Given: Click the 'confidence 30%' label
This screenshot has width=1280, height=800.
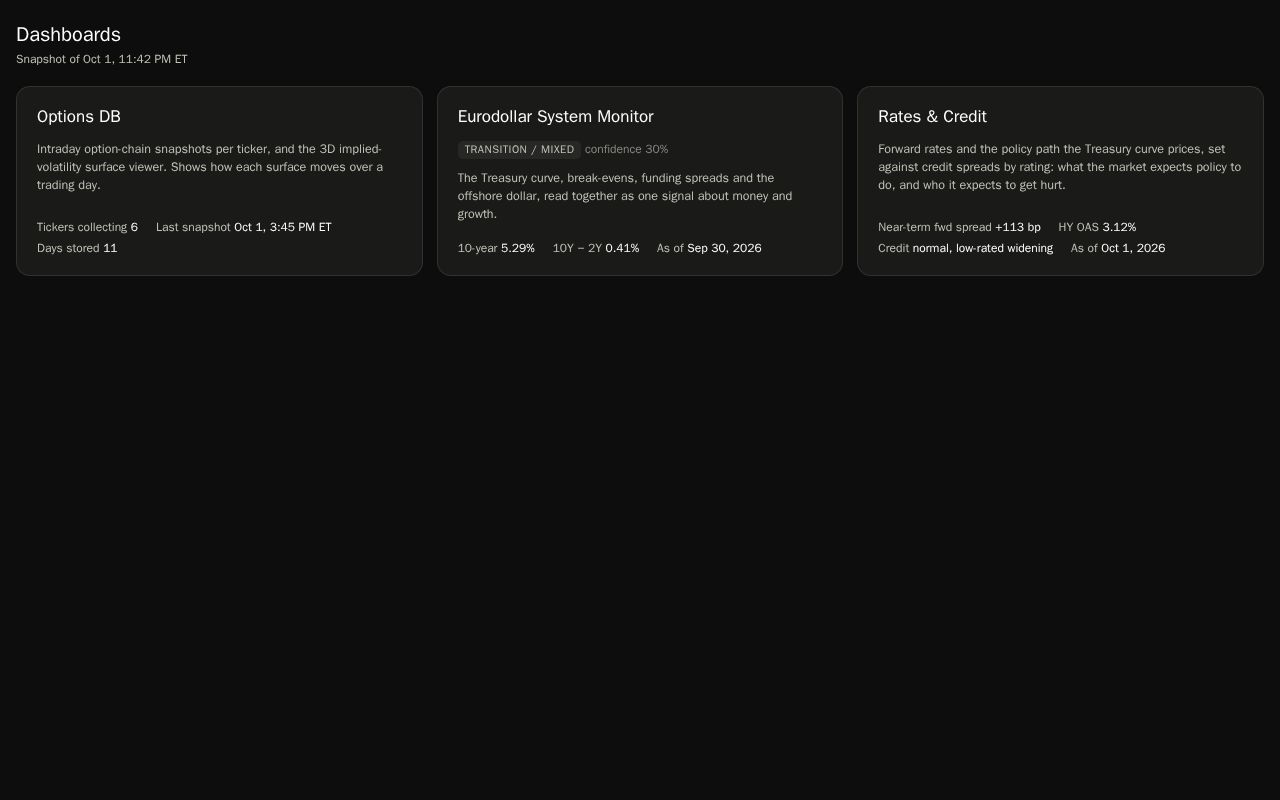Looking at the screenshot, I should click(x=627, y=149).
